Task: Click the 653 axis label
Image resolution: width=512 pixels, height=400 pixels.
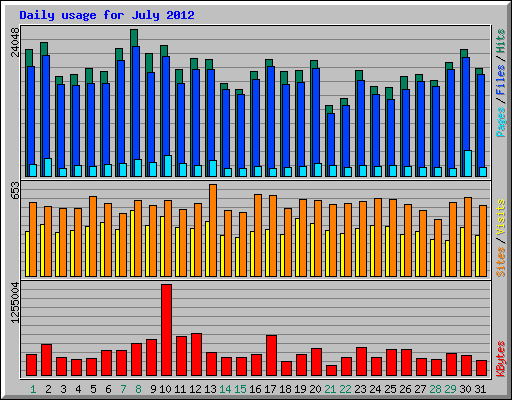Action: click(15, 190)
